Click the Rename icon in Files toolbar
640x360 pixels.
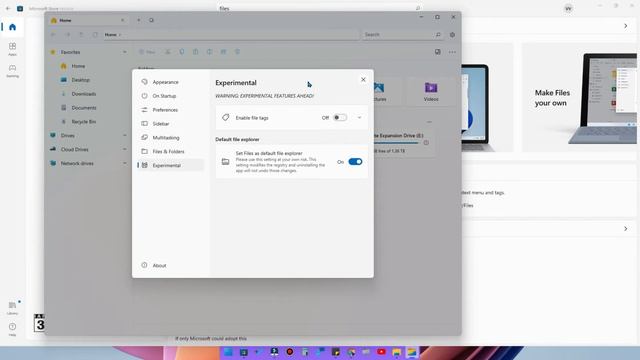[x=209, y=52]
